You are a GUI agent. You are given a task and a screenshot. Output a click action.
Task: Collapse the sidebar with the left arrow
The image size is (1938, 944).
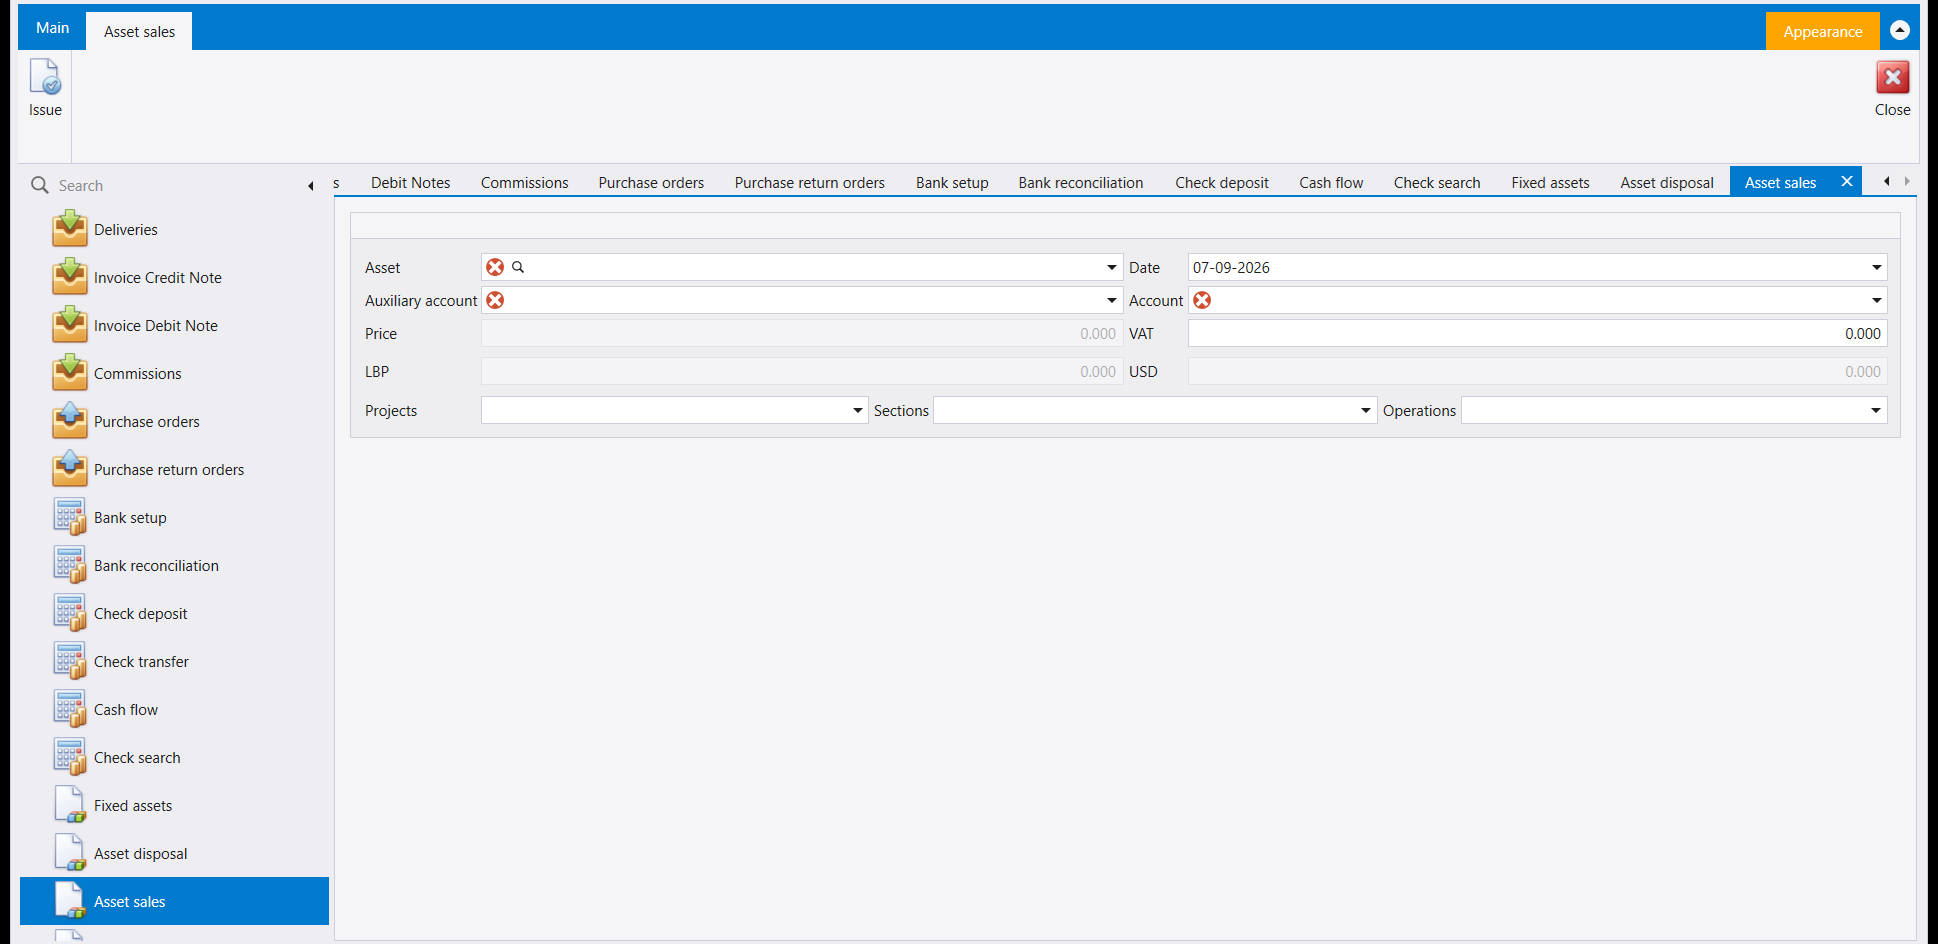click(x=311, y=186)
